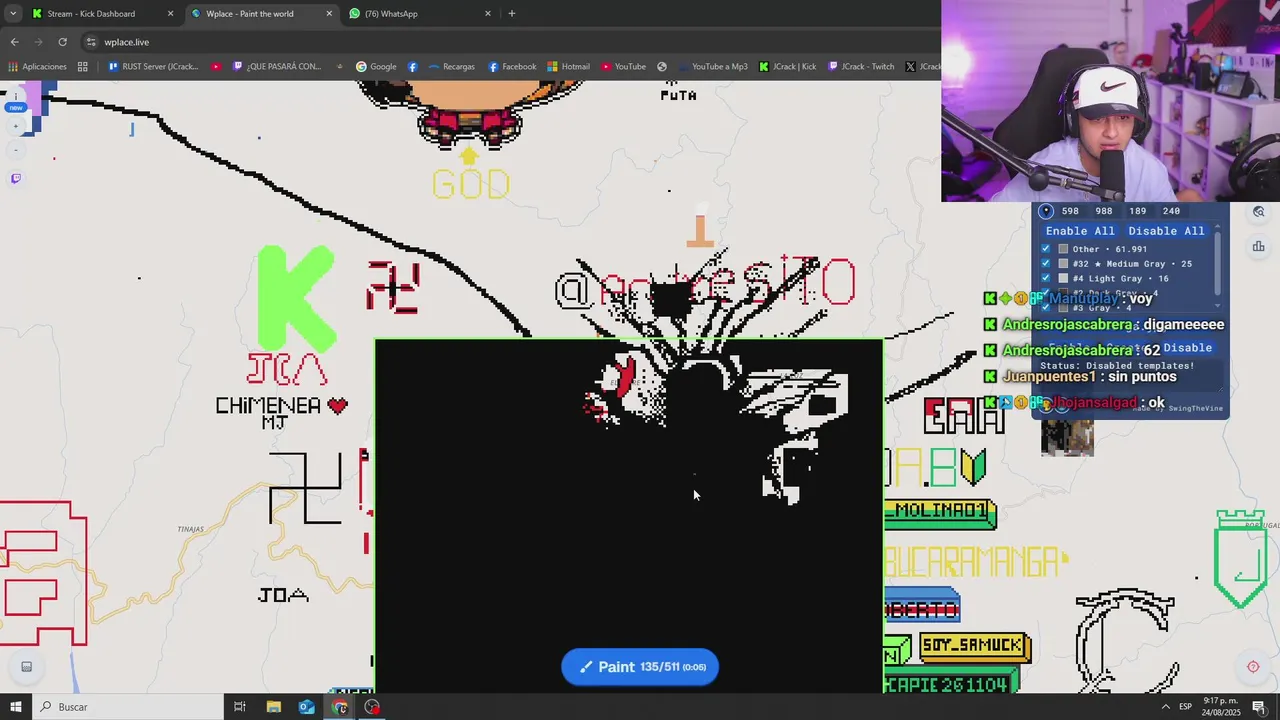
Task: Click the 988 coordinate field
Action: 1104,211
